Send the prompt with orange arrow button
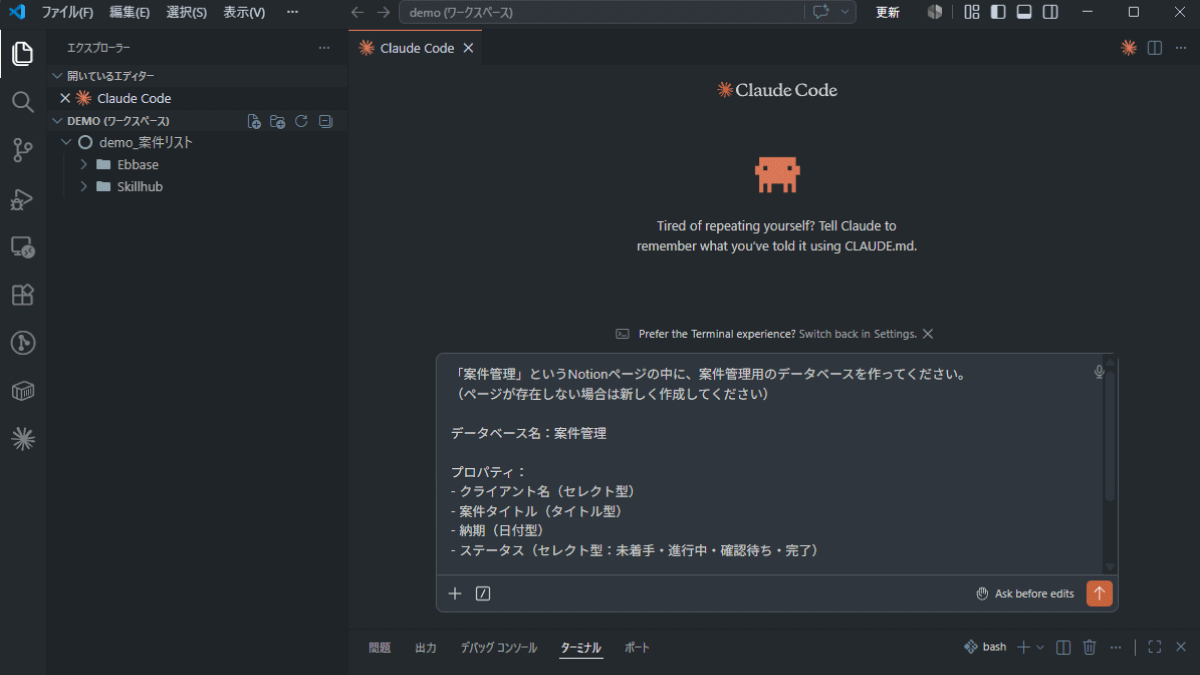 pyautogui.click(x=1099, y=593)
